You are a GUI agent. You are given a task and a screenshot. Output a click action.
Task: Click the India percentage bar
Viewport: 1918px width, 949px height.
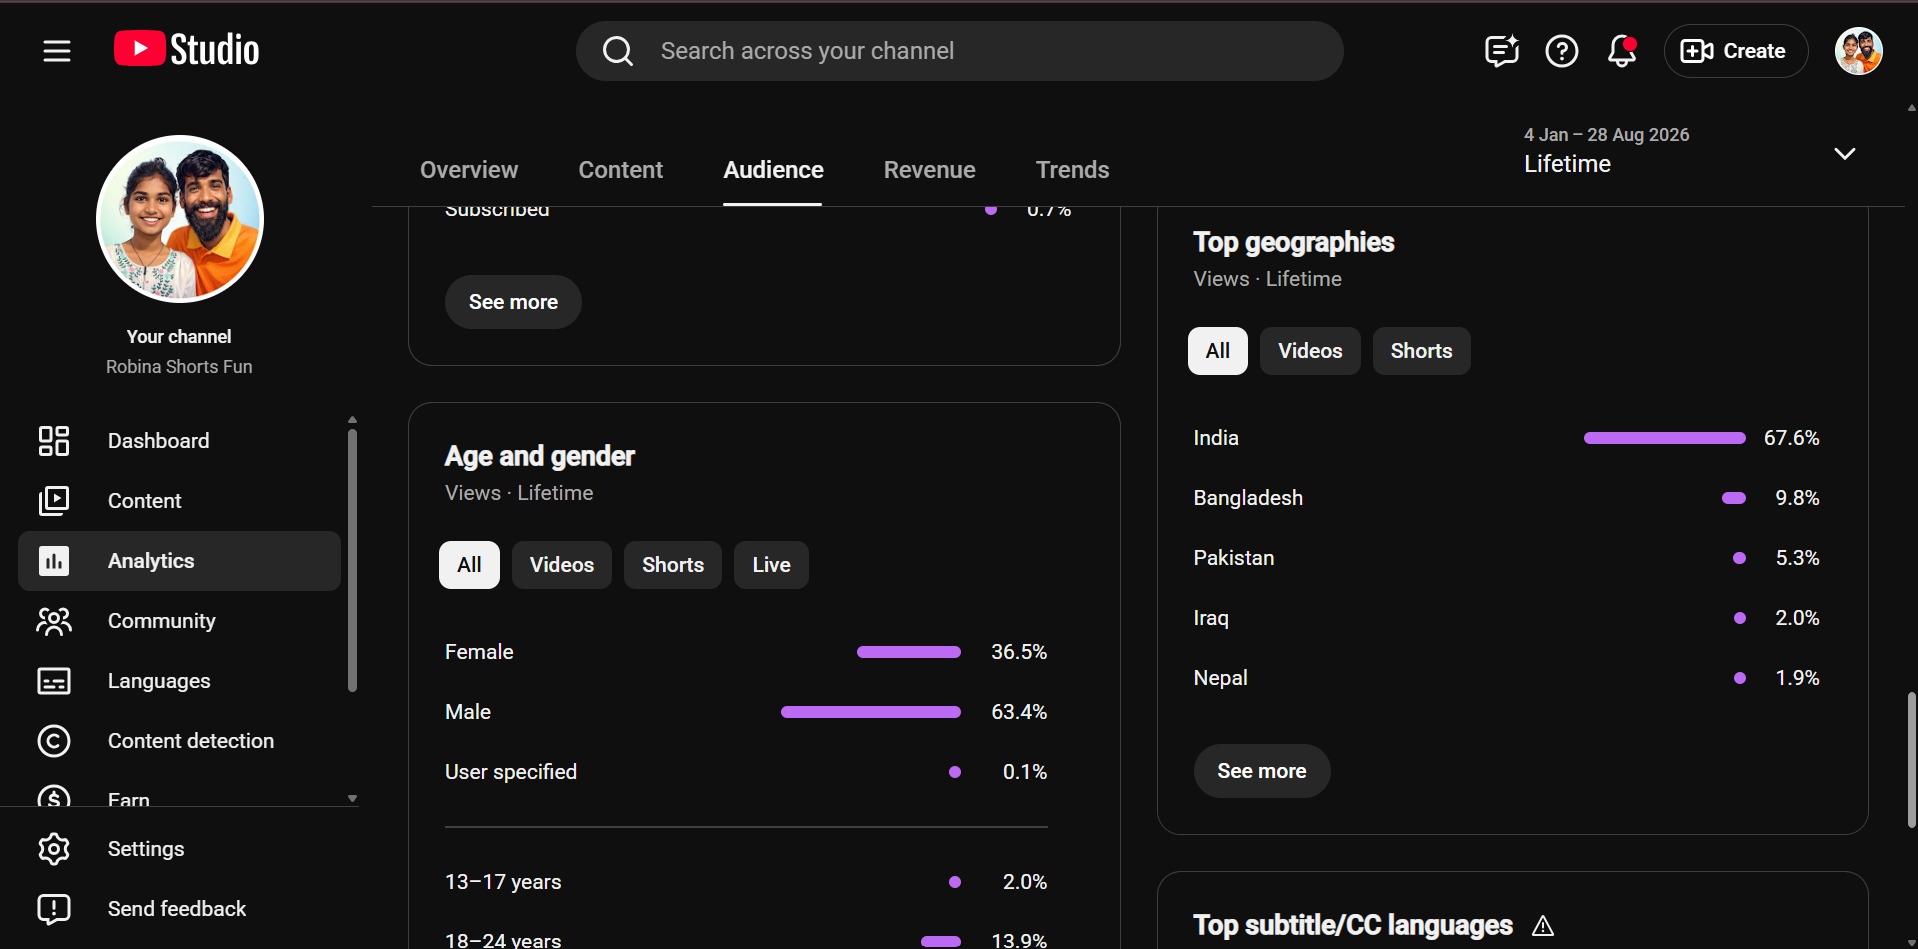click(x=1665, y=438)
